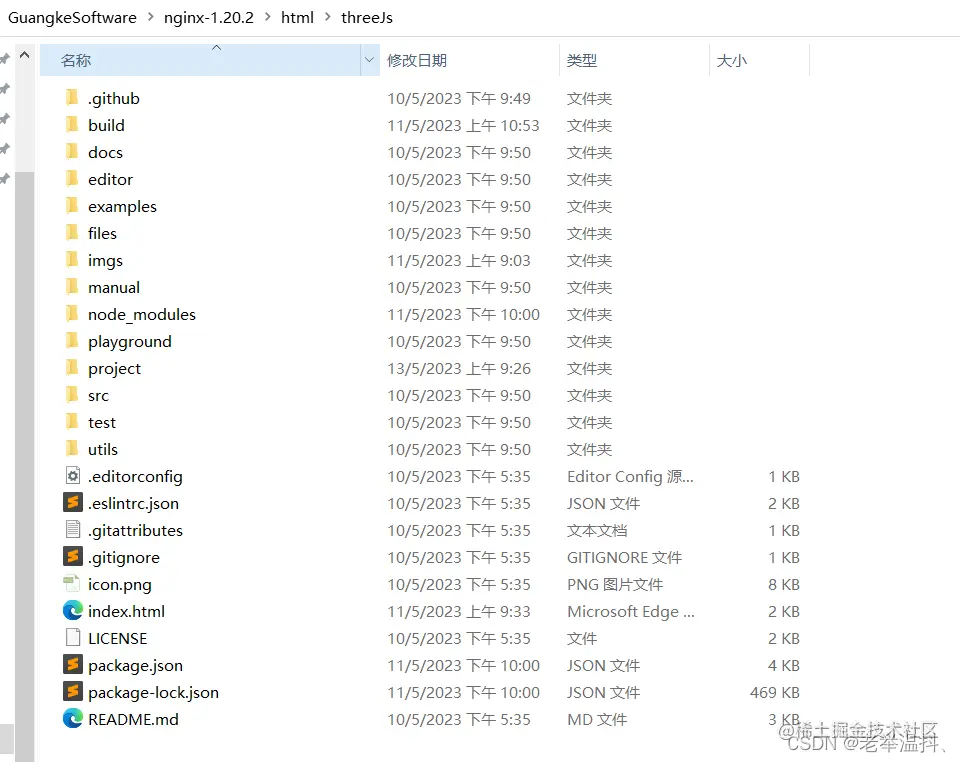Image resolution: width=960 pixels, height=762 pixels.
Task: Click the .editorconfig gear file icon
Action: click(x=73, y=476)
